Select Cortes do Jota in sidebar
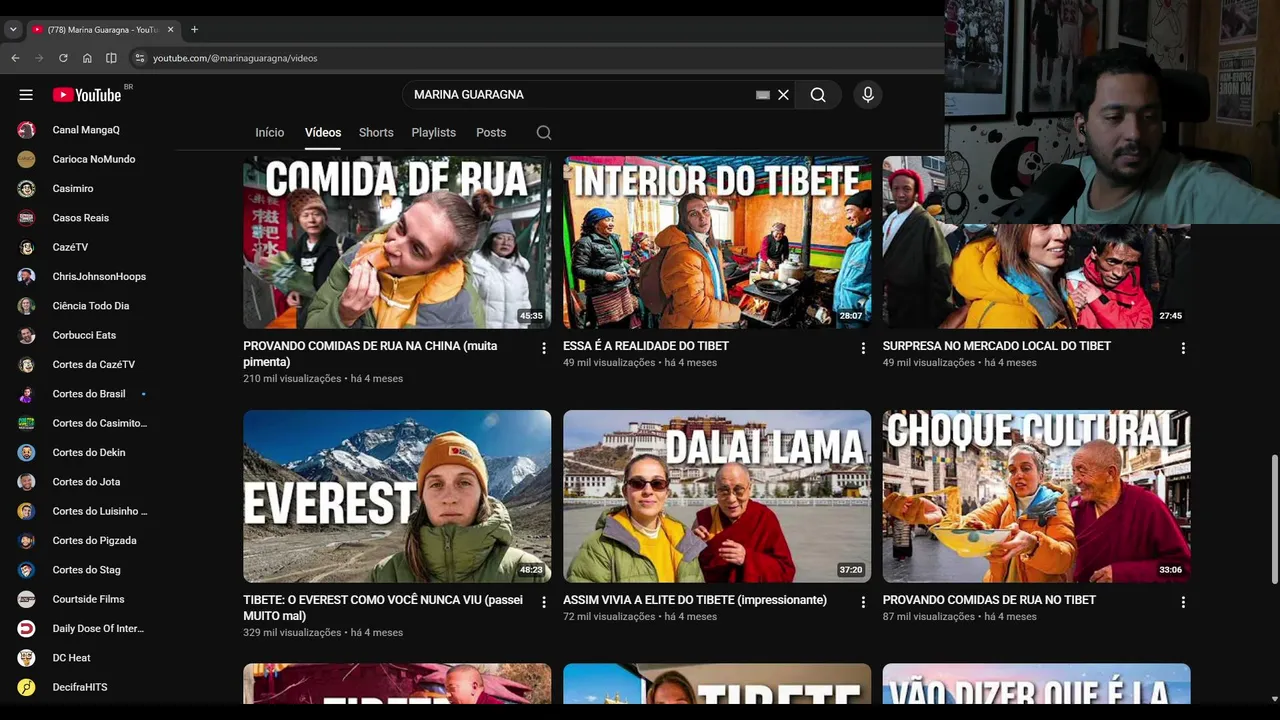 84,482
